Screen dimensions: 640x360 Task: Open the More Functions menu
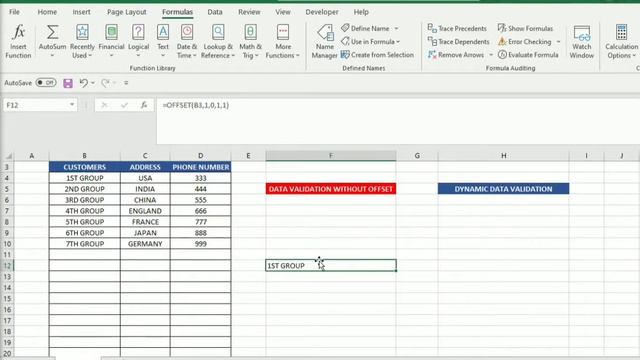coord(283,41)
